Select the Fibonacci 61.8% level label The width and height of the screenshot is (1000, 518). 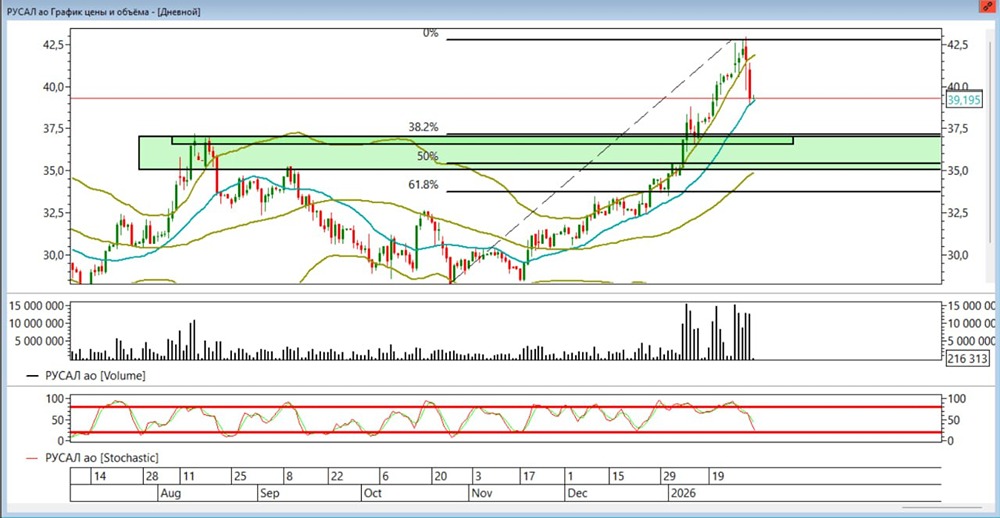[x=423, y=185]
